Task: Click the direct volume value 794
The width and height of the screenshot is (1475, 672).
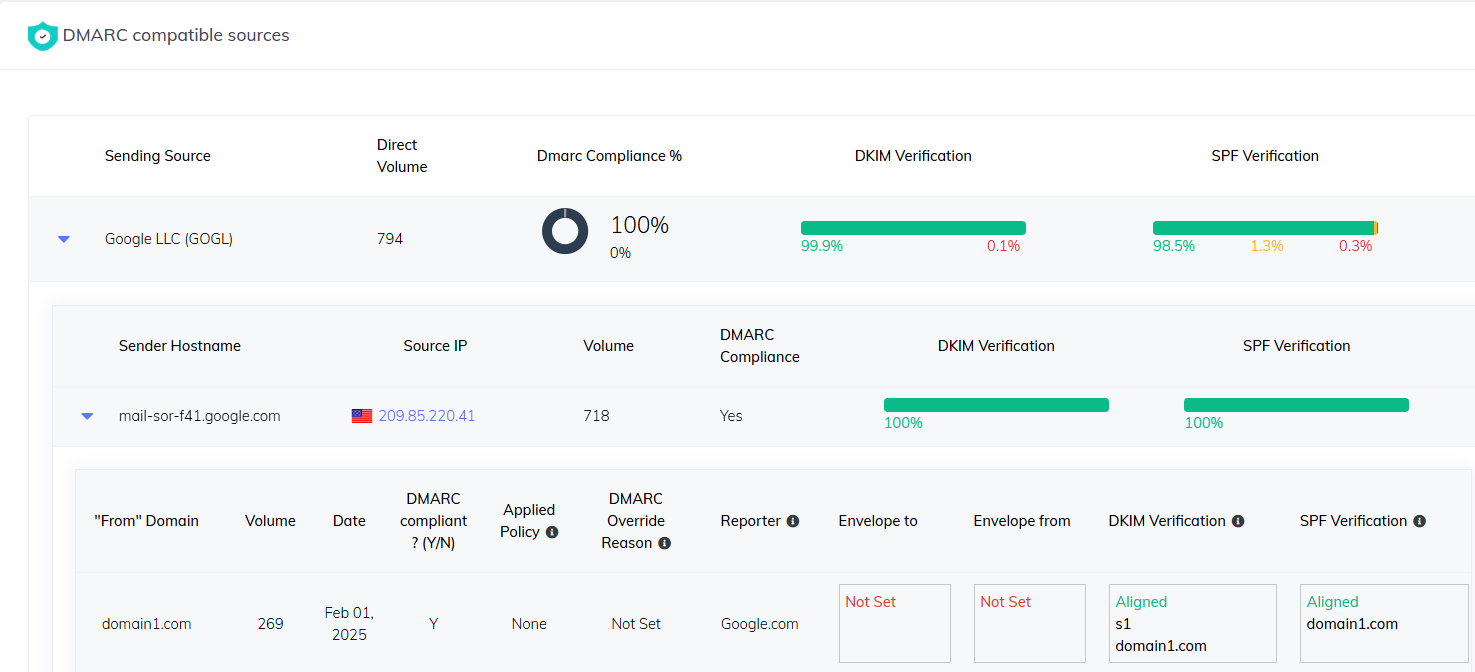Action: (x=390, y=239)
